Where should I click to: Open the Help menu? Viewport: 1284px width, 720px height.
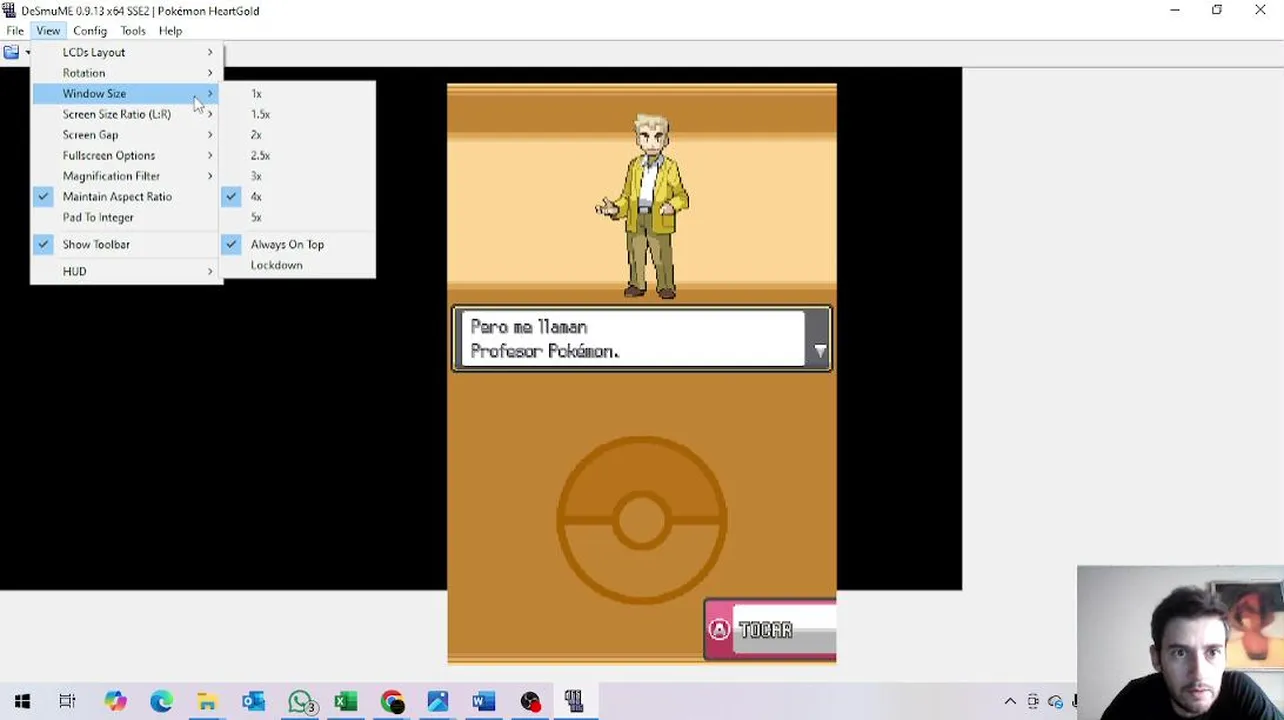click(x=170, y=31)
